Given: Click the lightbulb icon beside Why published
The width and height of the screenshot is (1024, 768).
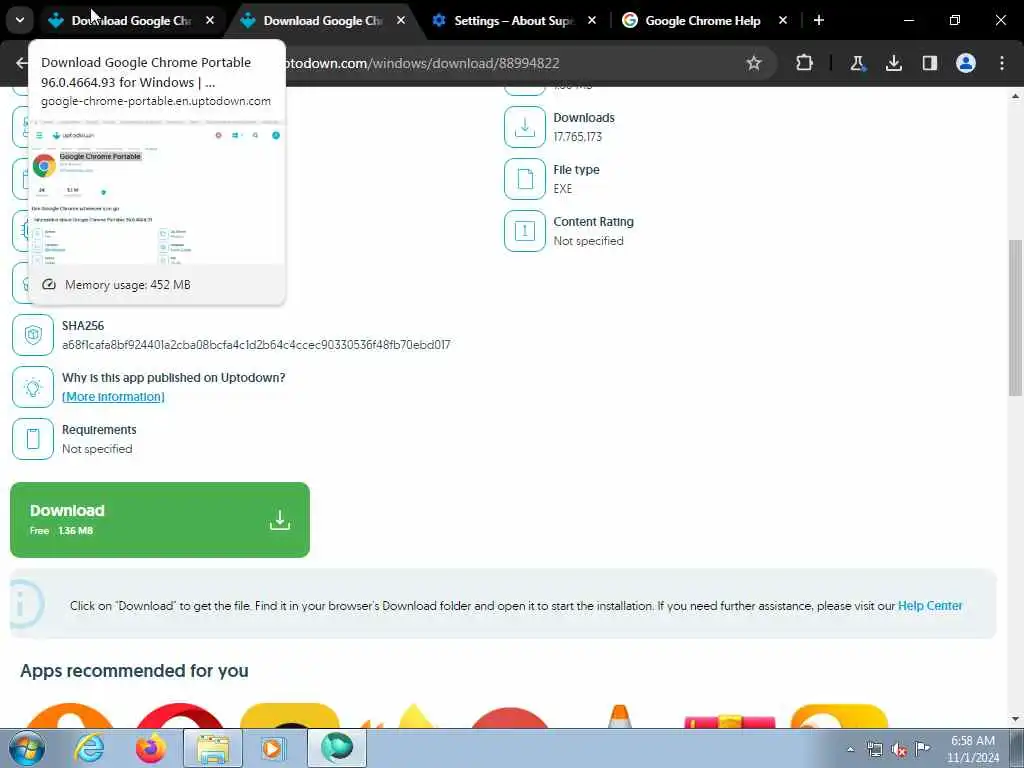Looking at the screenshot, I should pyautogui.click(x=33, y=387).
